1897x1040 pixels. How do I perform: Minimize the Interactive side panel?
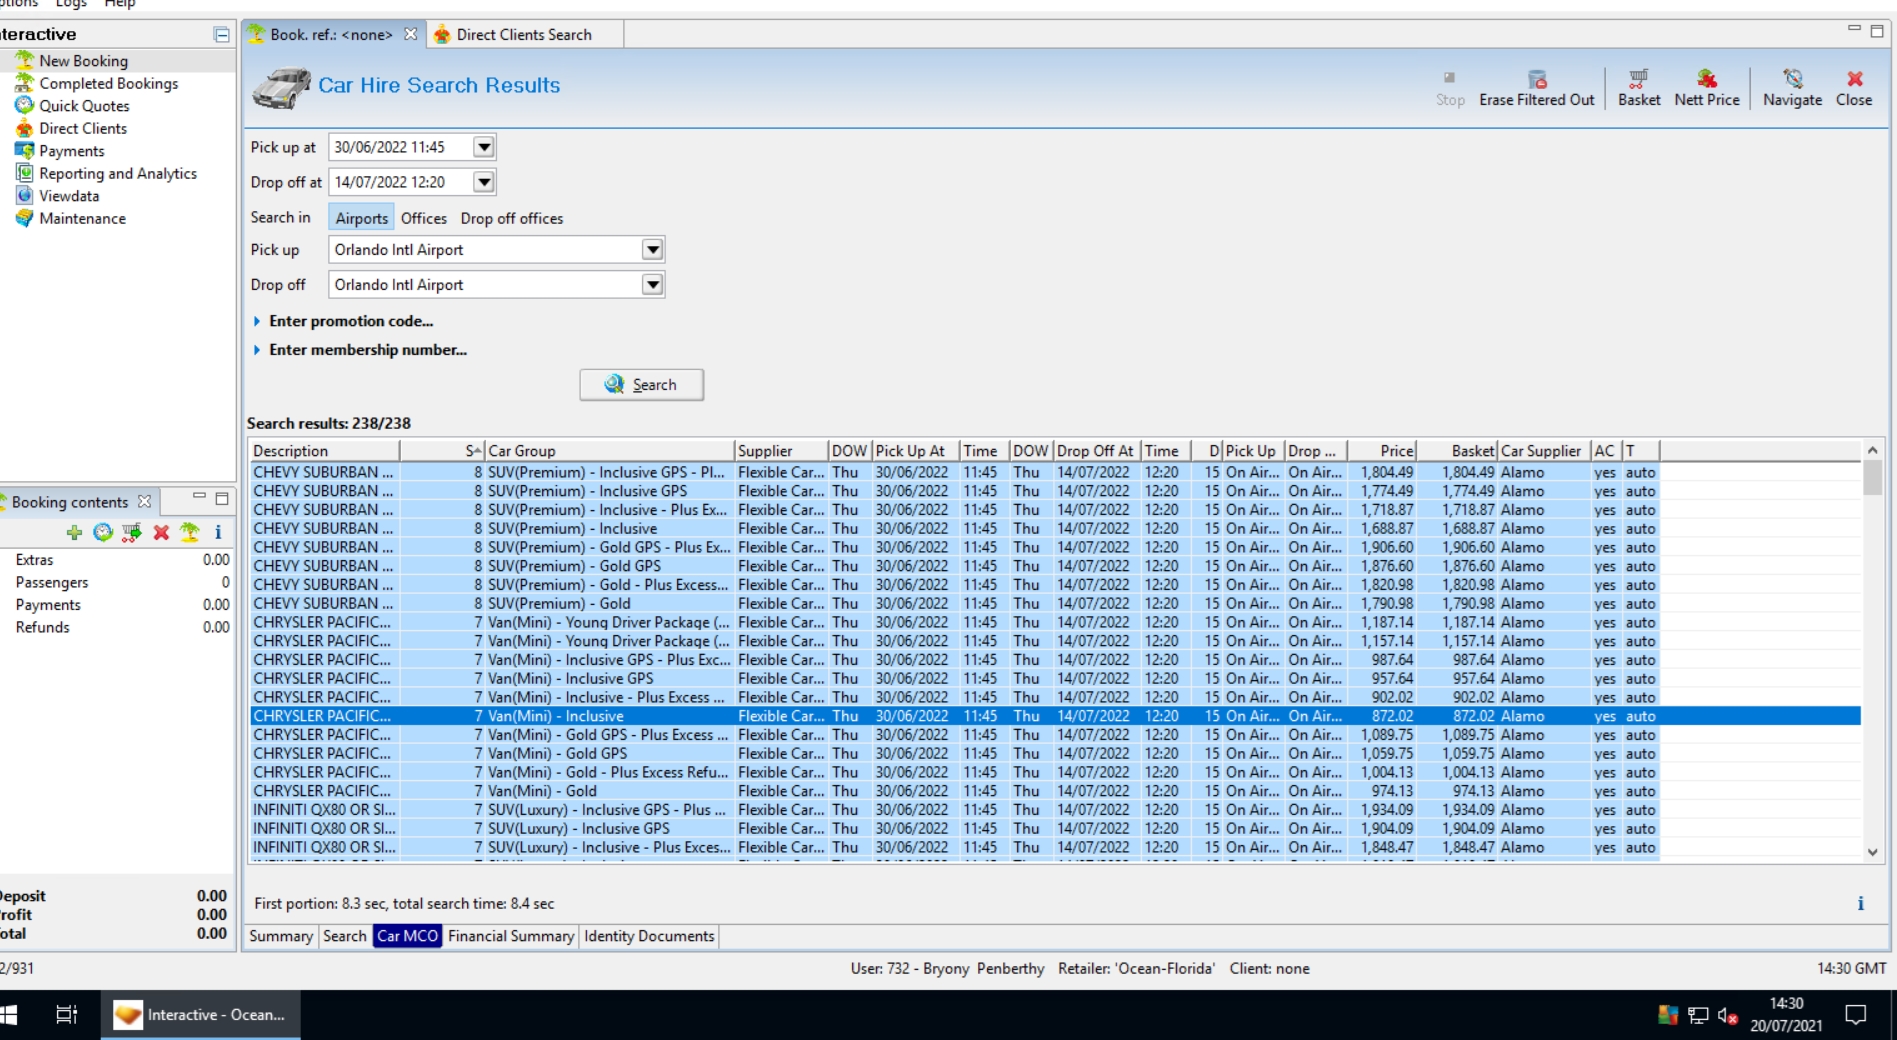click(221, 35)
